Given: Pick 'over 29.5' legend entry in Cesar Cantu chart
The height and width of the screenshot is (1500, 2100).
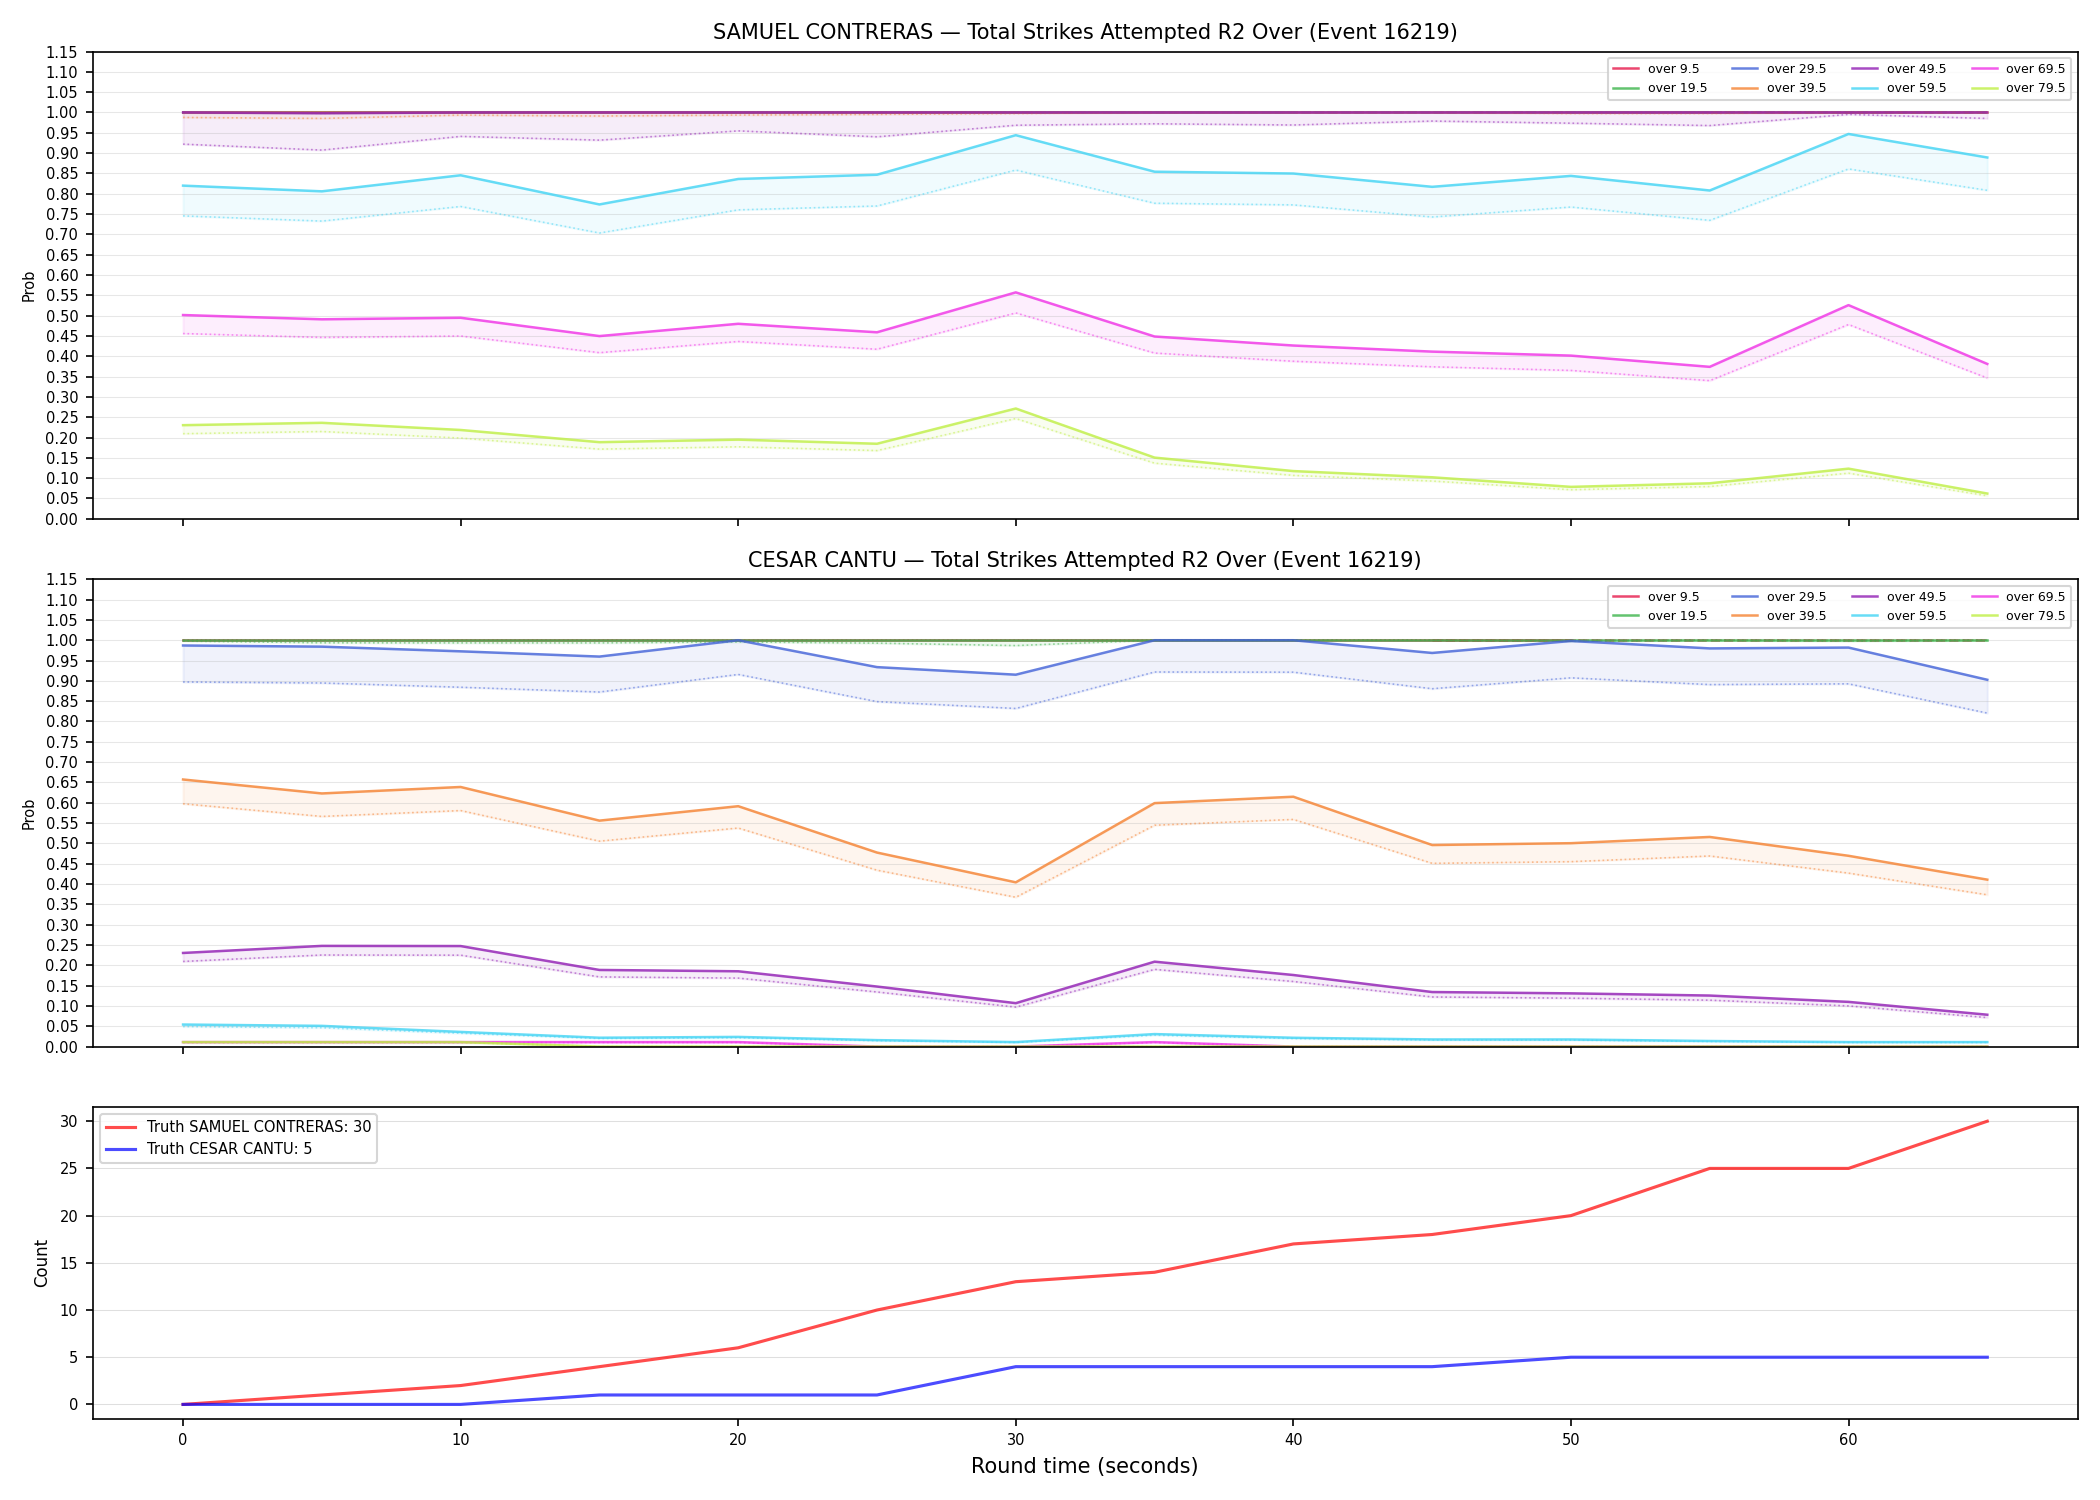Looking at the screenshot, I should (1779, 597).
